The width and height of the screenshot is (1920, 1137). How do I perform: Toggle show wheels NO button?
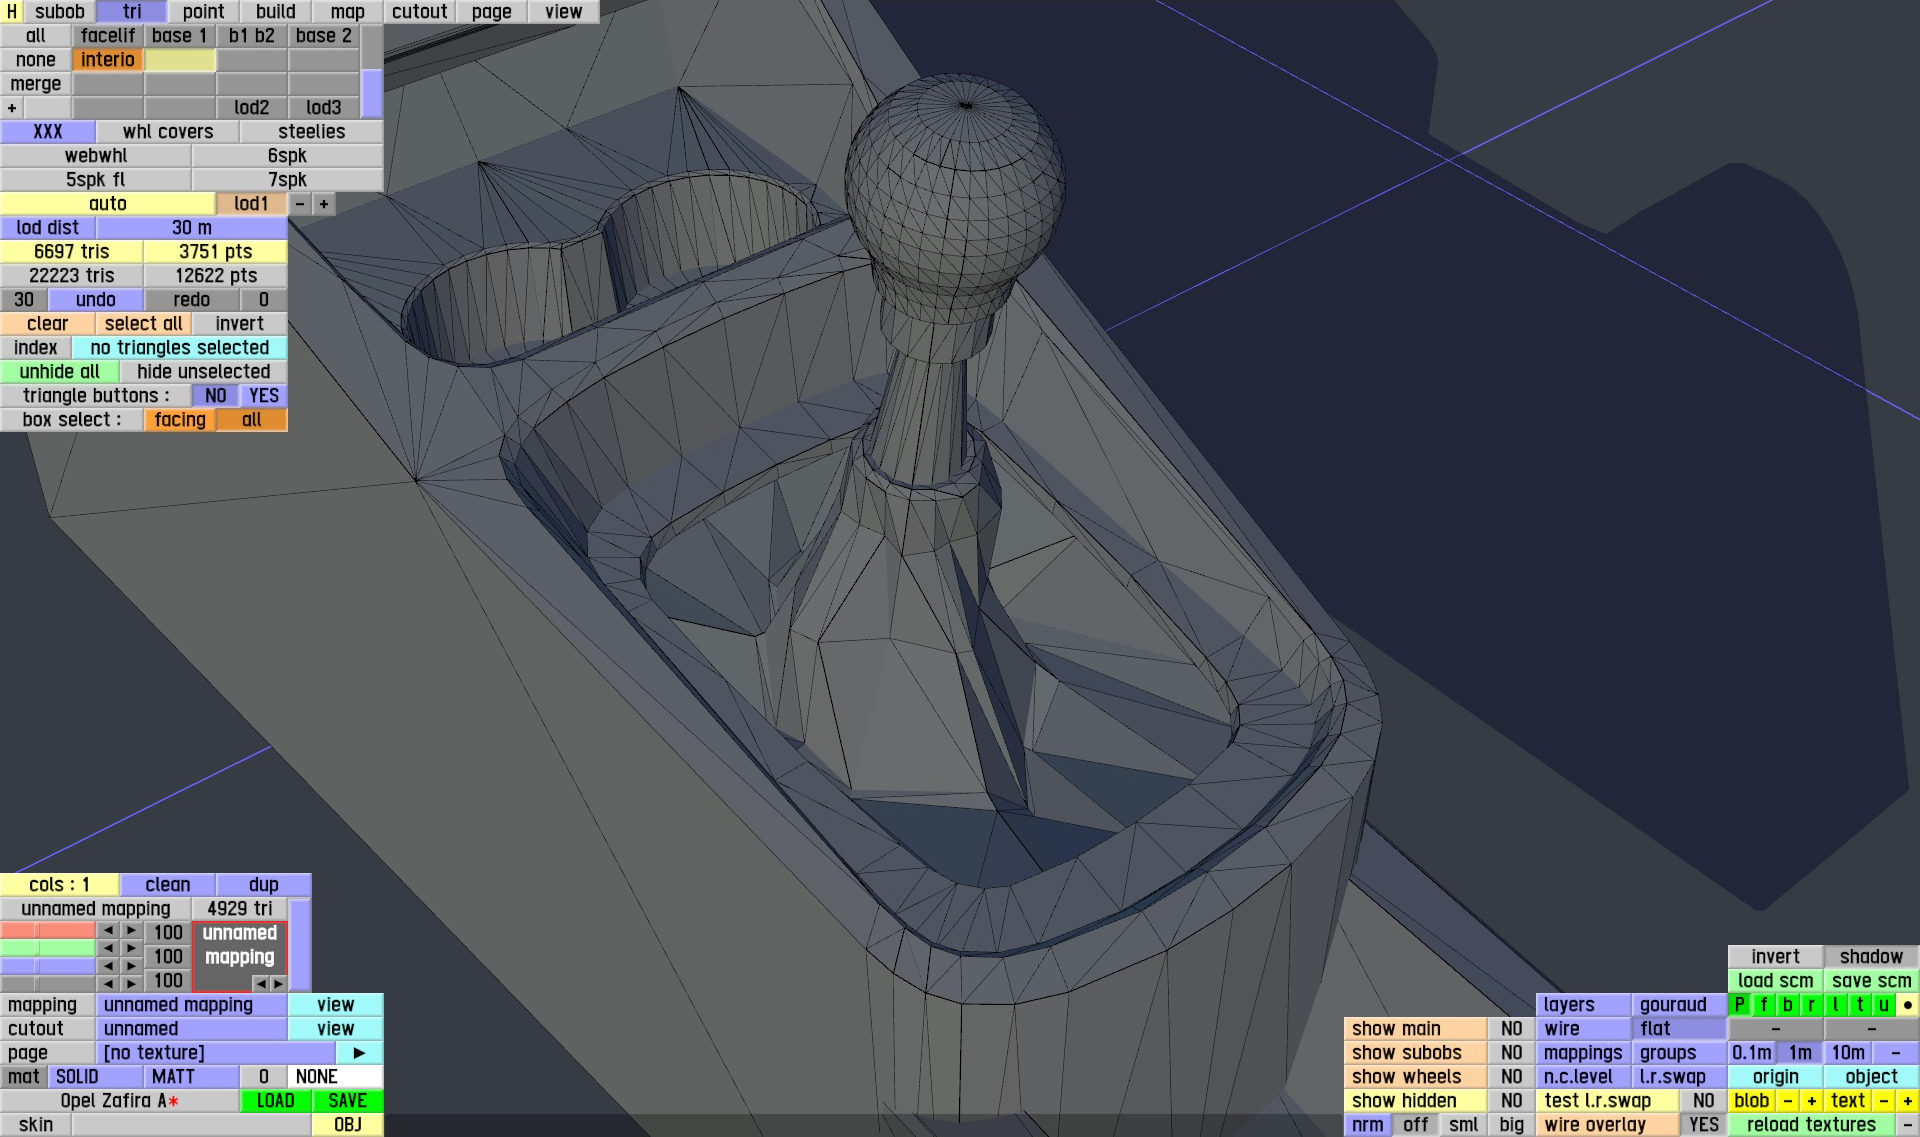tap(1511, 1077)
